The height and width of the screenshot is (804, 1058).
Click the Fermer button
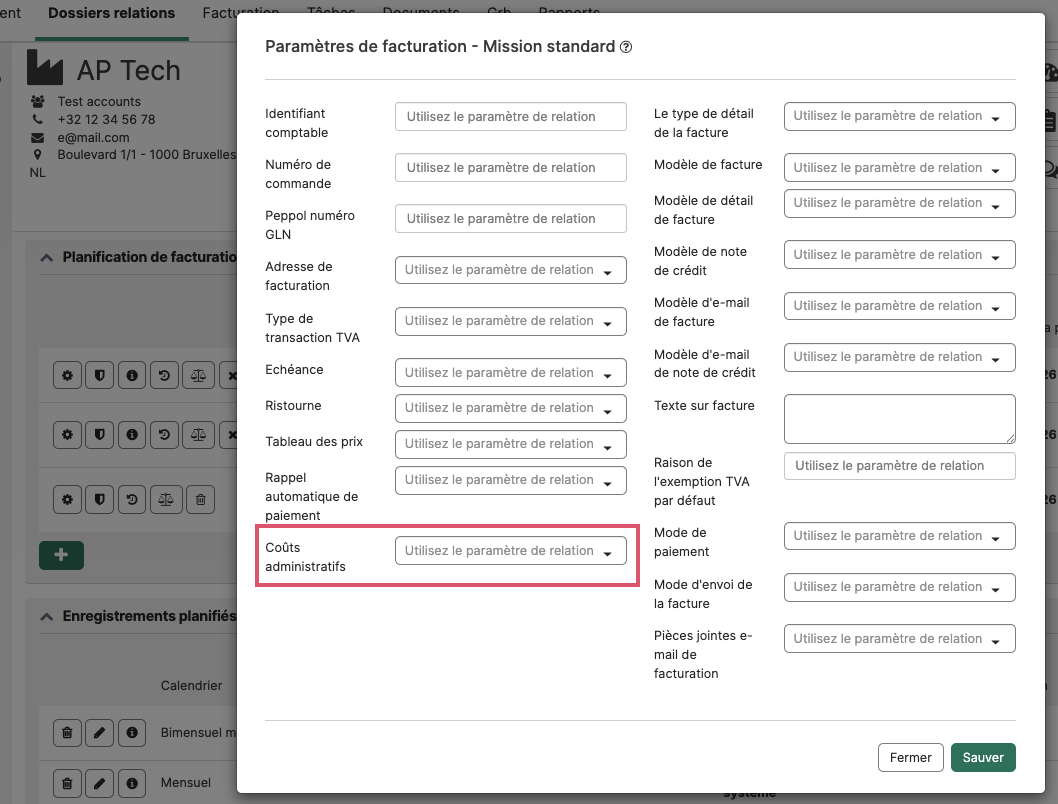(x=910, y=757)
